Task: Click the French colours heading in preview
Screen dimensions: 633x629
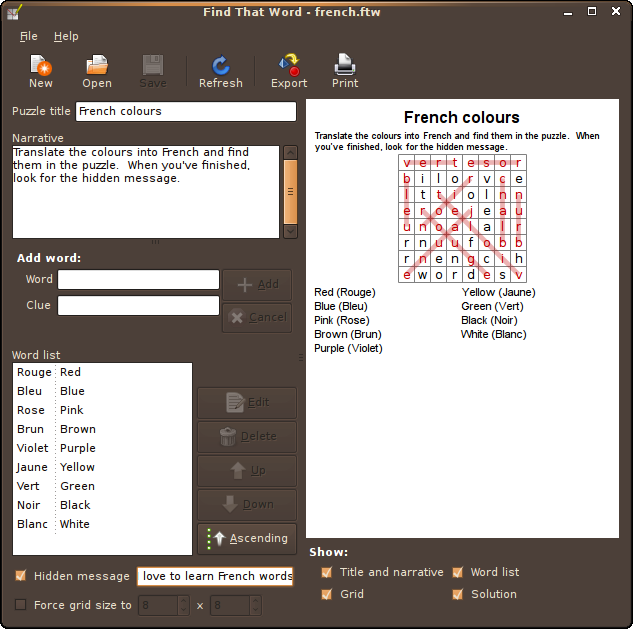Action: tap(461, 117)
